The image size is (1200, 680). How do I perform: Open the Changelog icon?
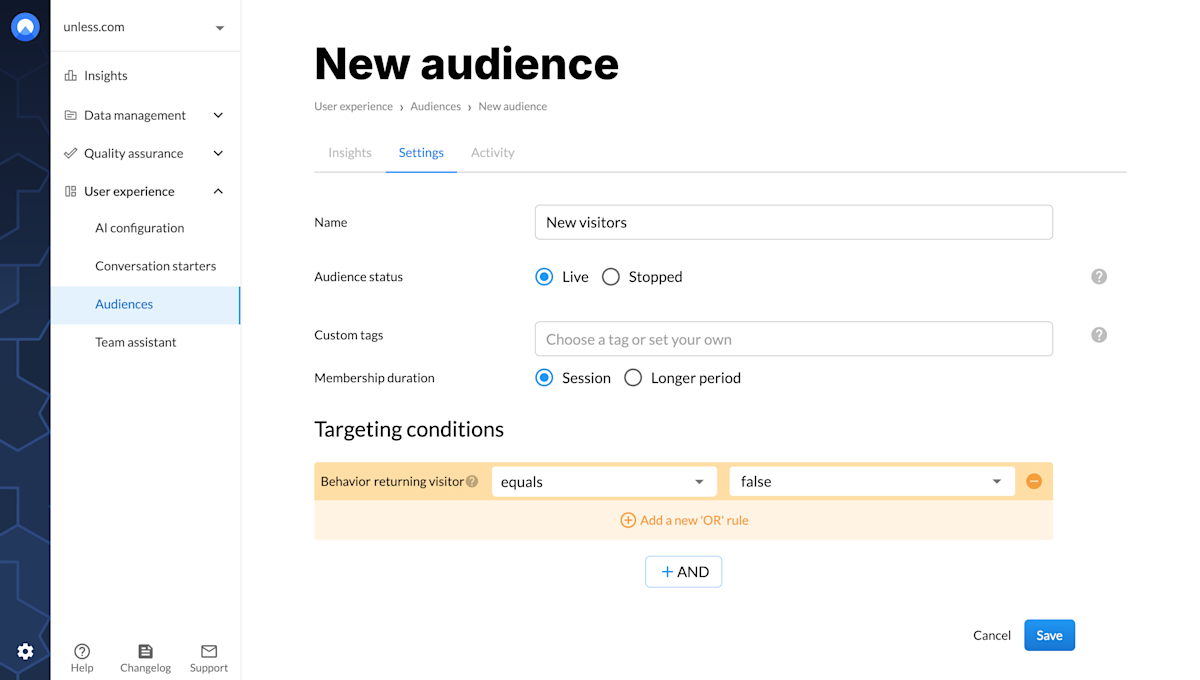pyautogui.click(x=145, y=651)
